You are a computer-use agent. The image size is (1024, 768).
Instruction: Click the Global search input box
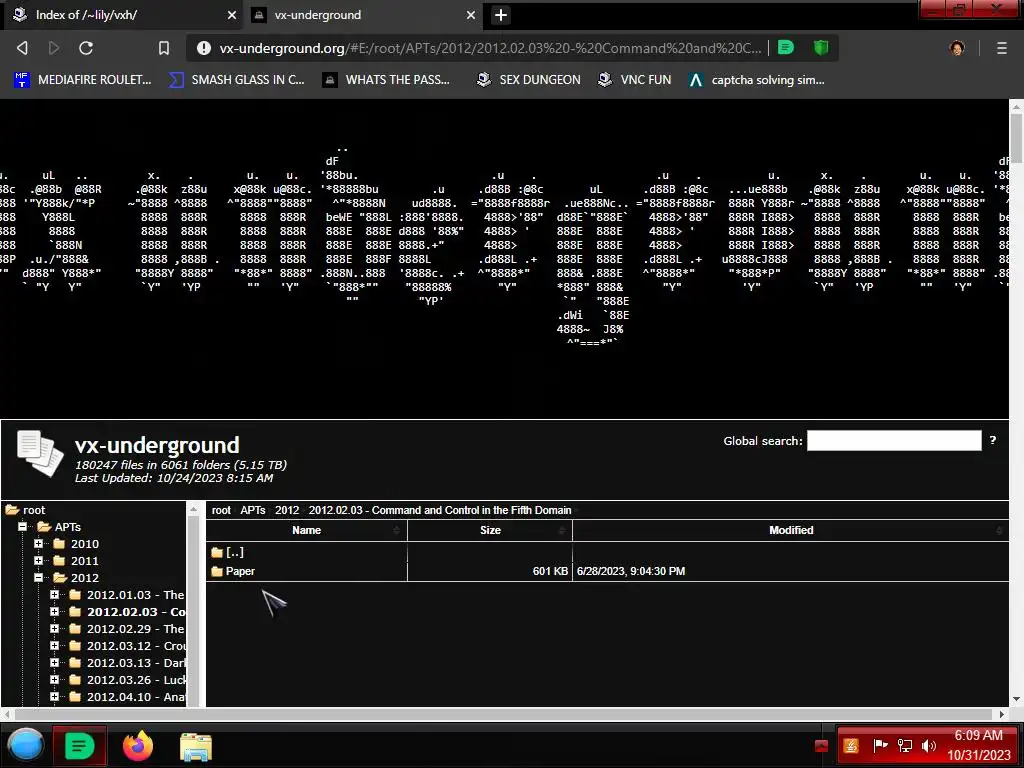pyautogui.click(x=894, y=441)
